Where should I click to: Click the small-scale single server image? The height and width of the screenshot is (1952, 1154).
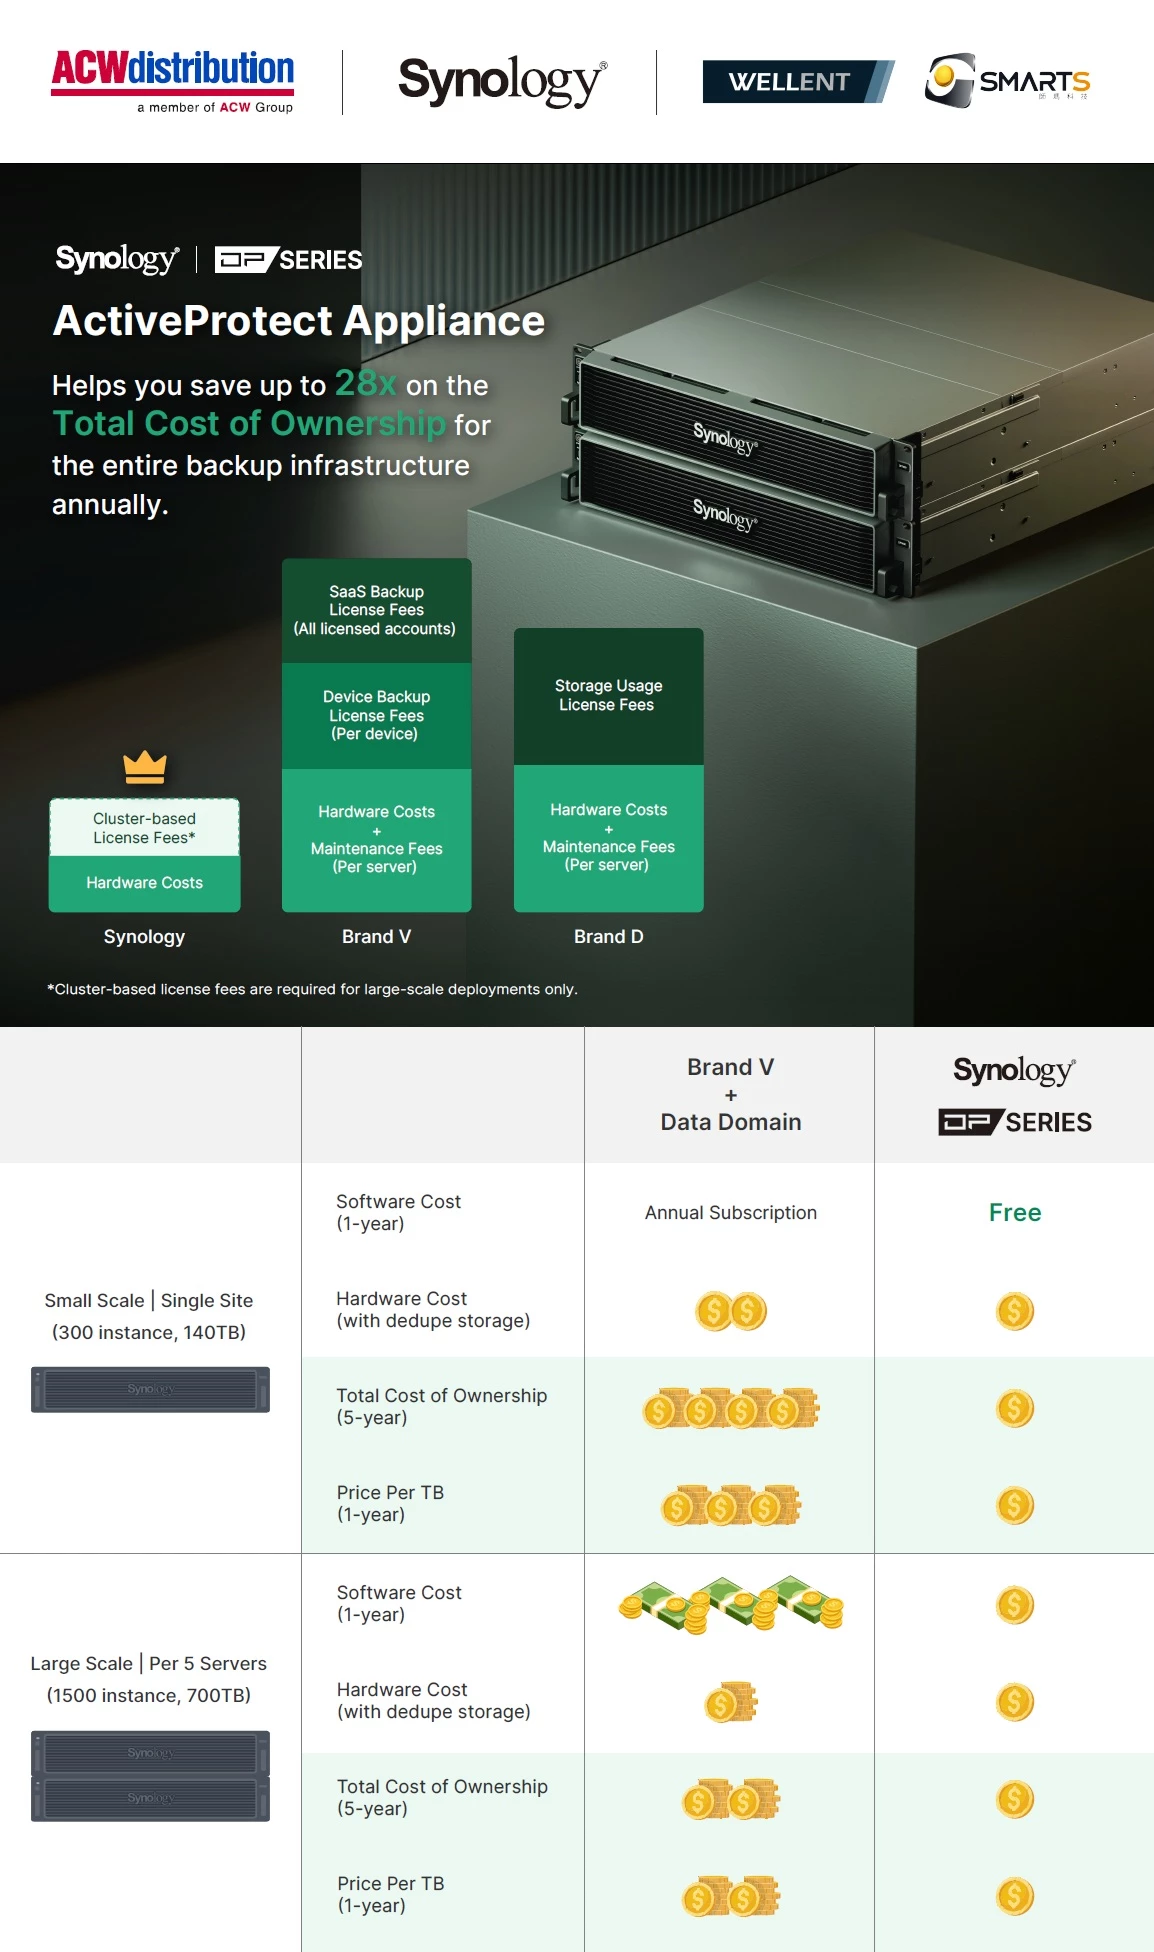pos(150,1390)
